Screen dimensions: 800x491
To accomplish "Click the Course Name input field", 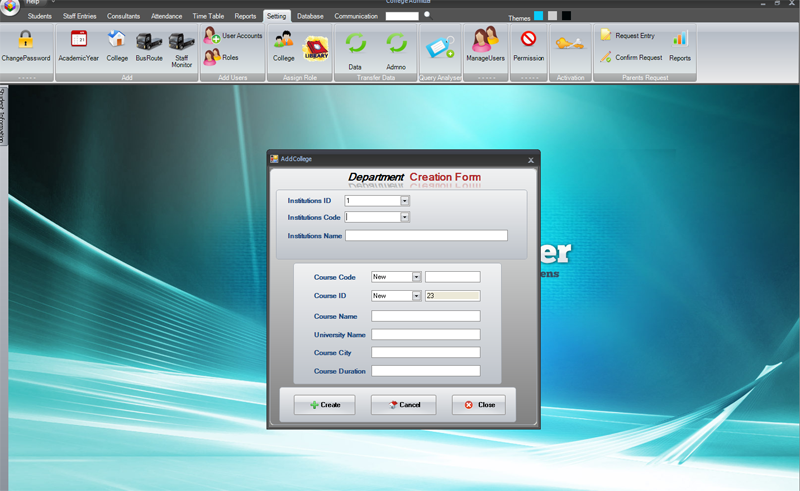I will (426, 316).
